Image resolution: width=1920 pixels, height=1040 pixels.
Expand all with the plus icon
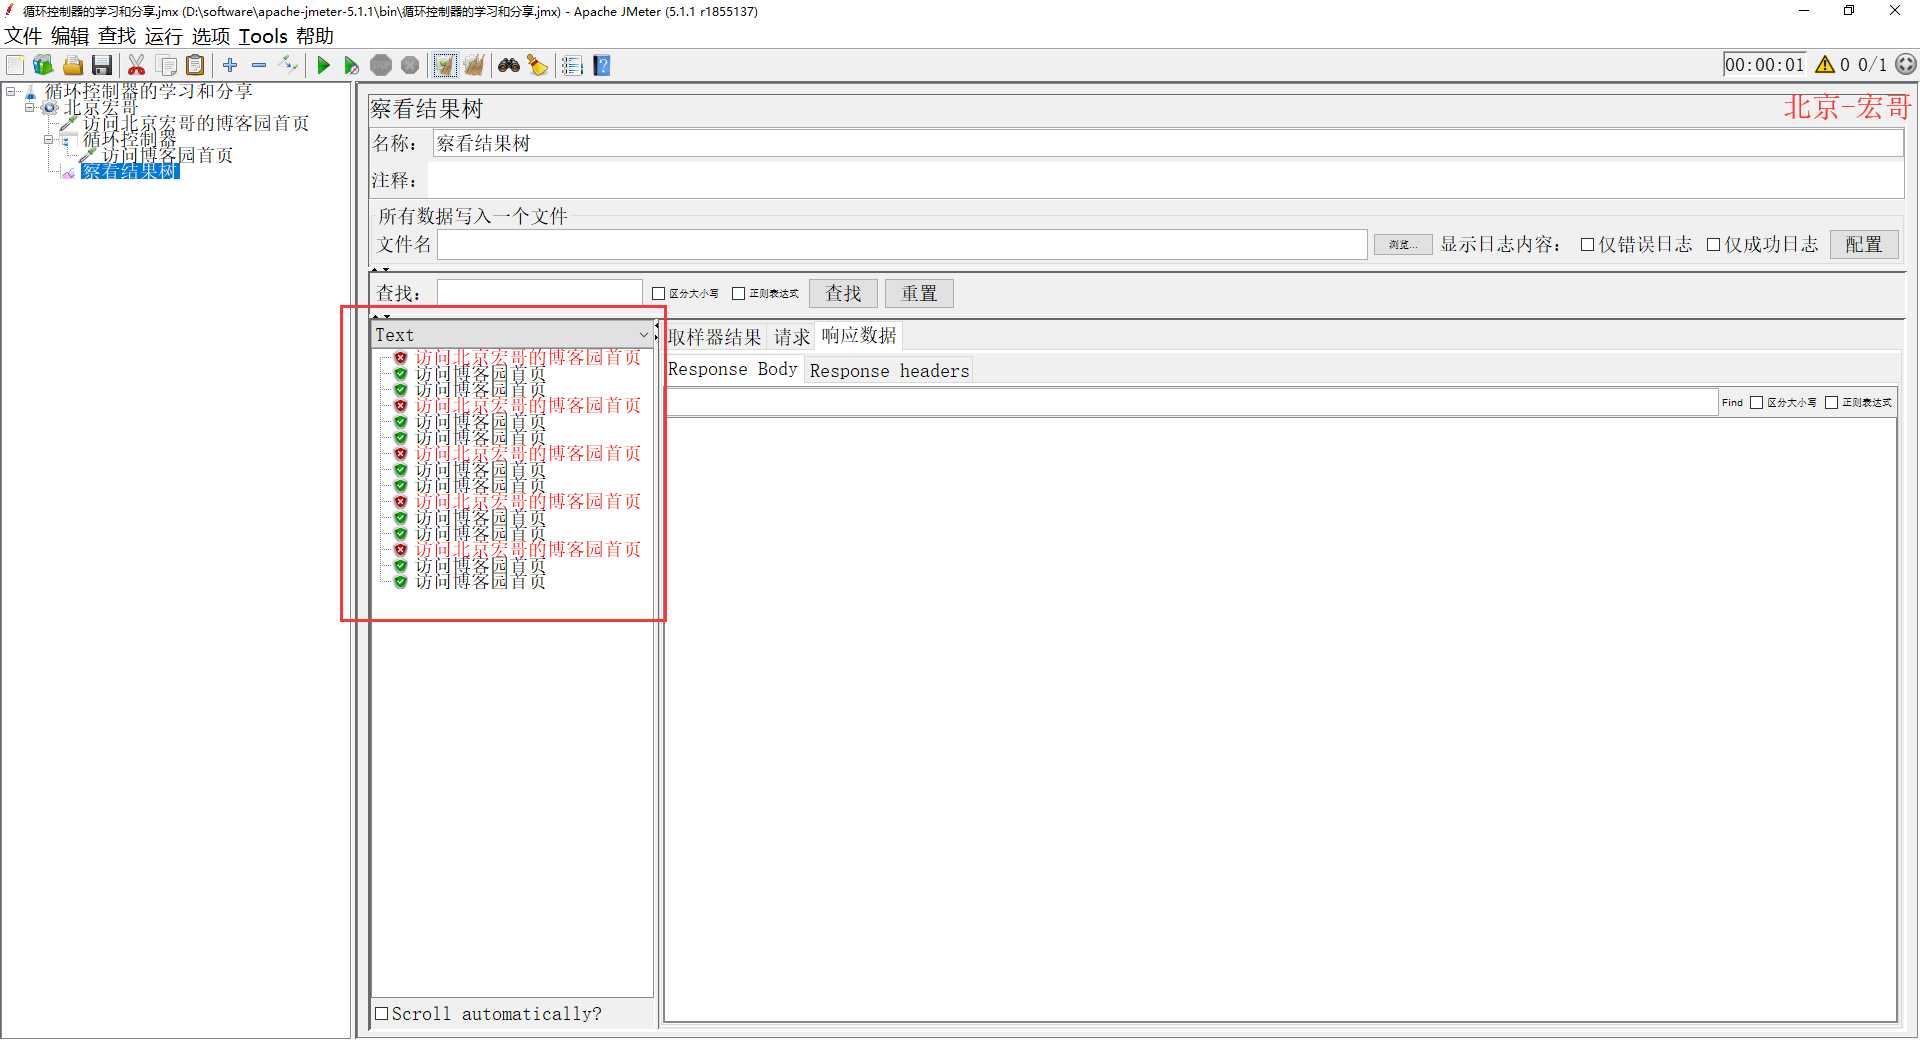[230, 65]
